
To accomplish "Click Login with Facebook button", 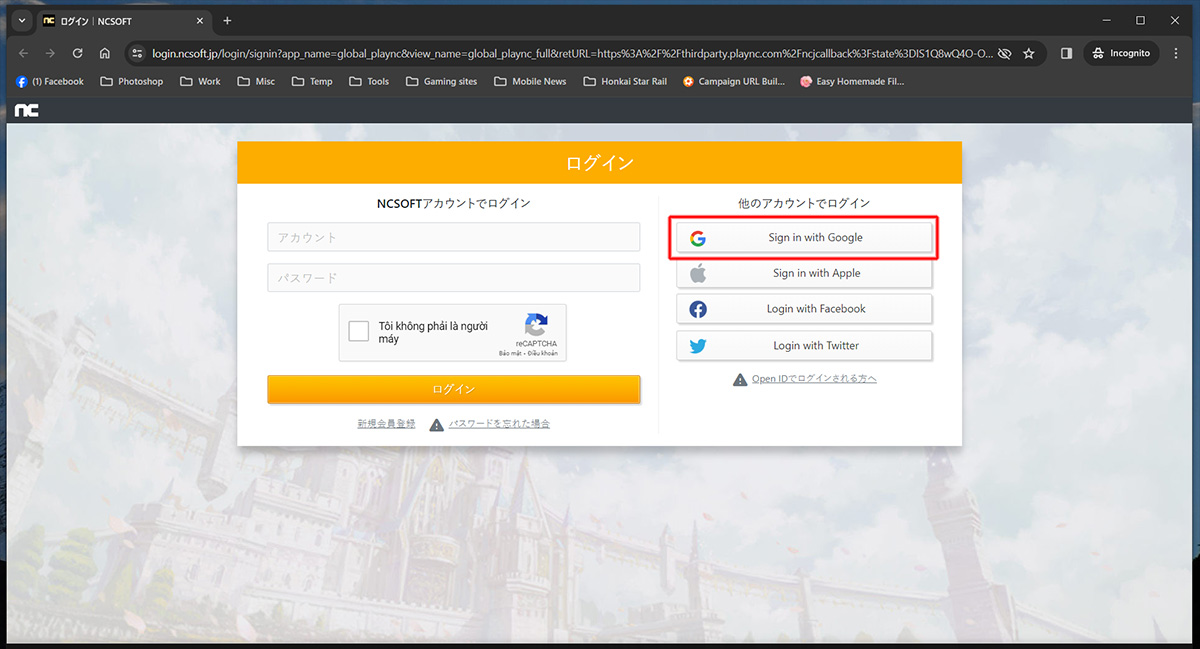I will 804,309.
